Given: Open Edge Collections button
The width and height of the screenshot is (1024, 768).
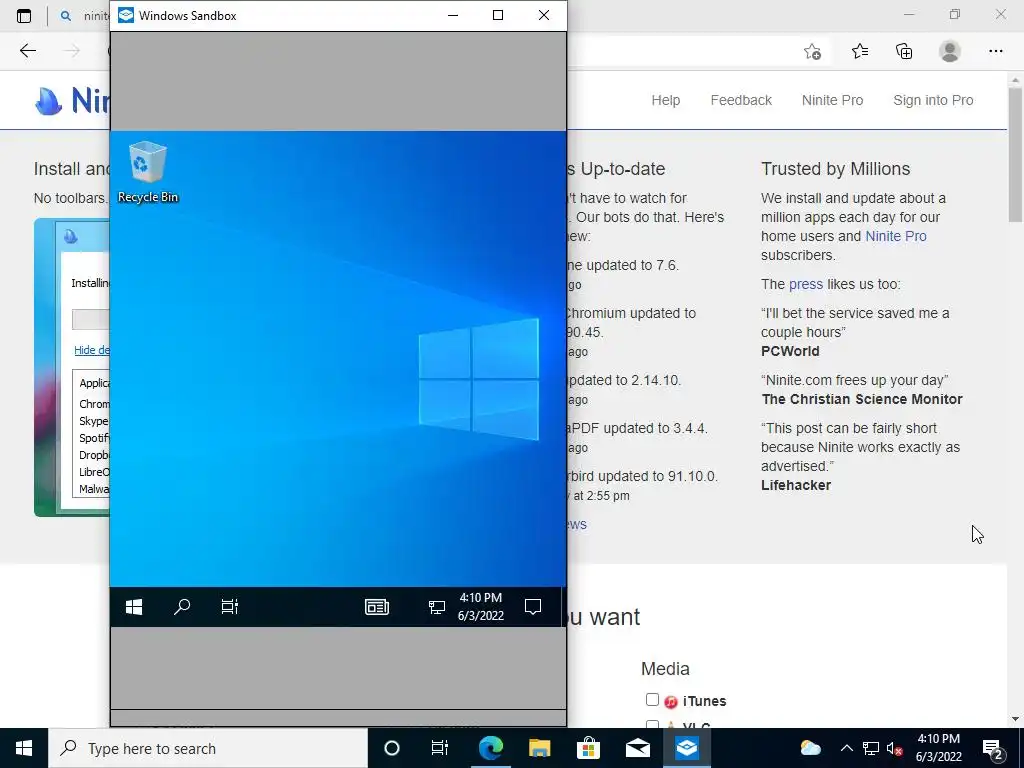Looking at the screenshot, I should click(x=904, y=51).
